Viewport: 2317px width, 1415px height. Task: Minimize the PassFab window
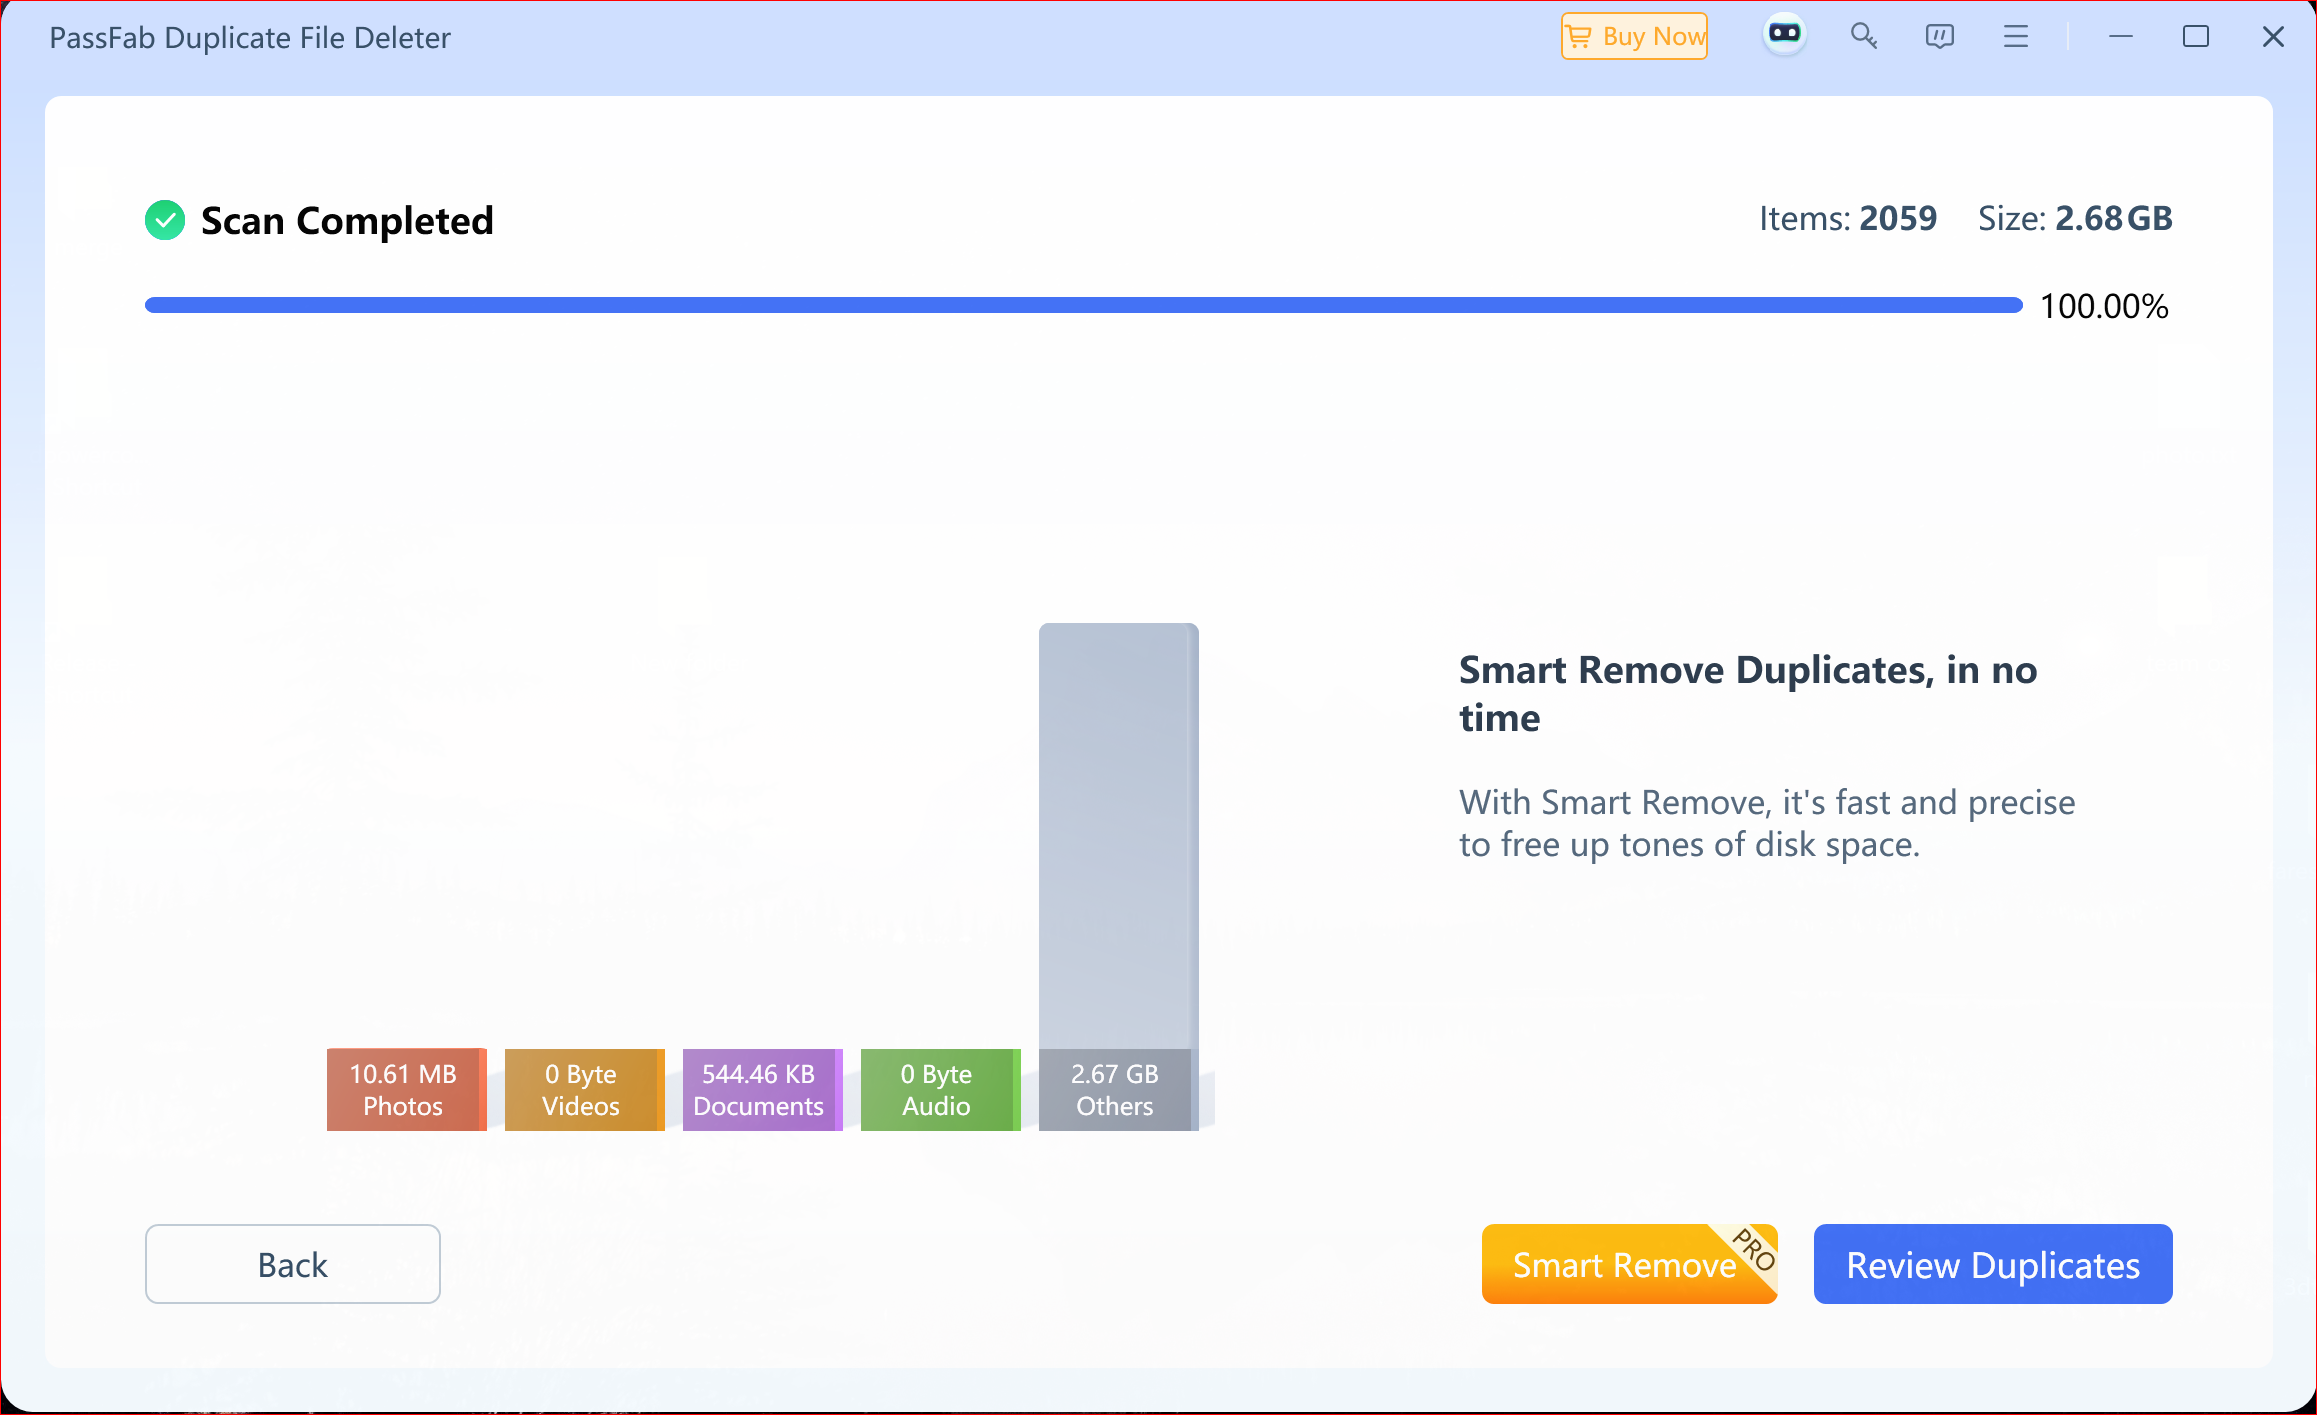point(2120,37)
